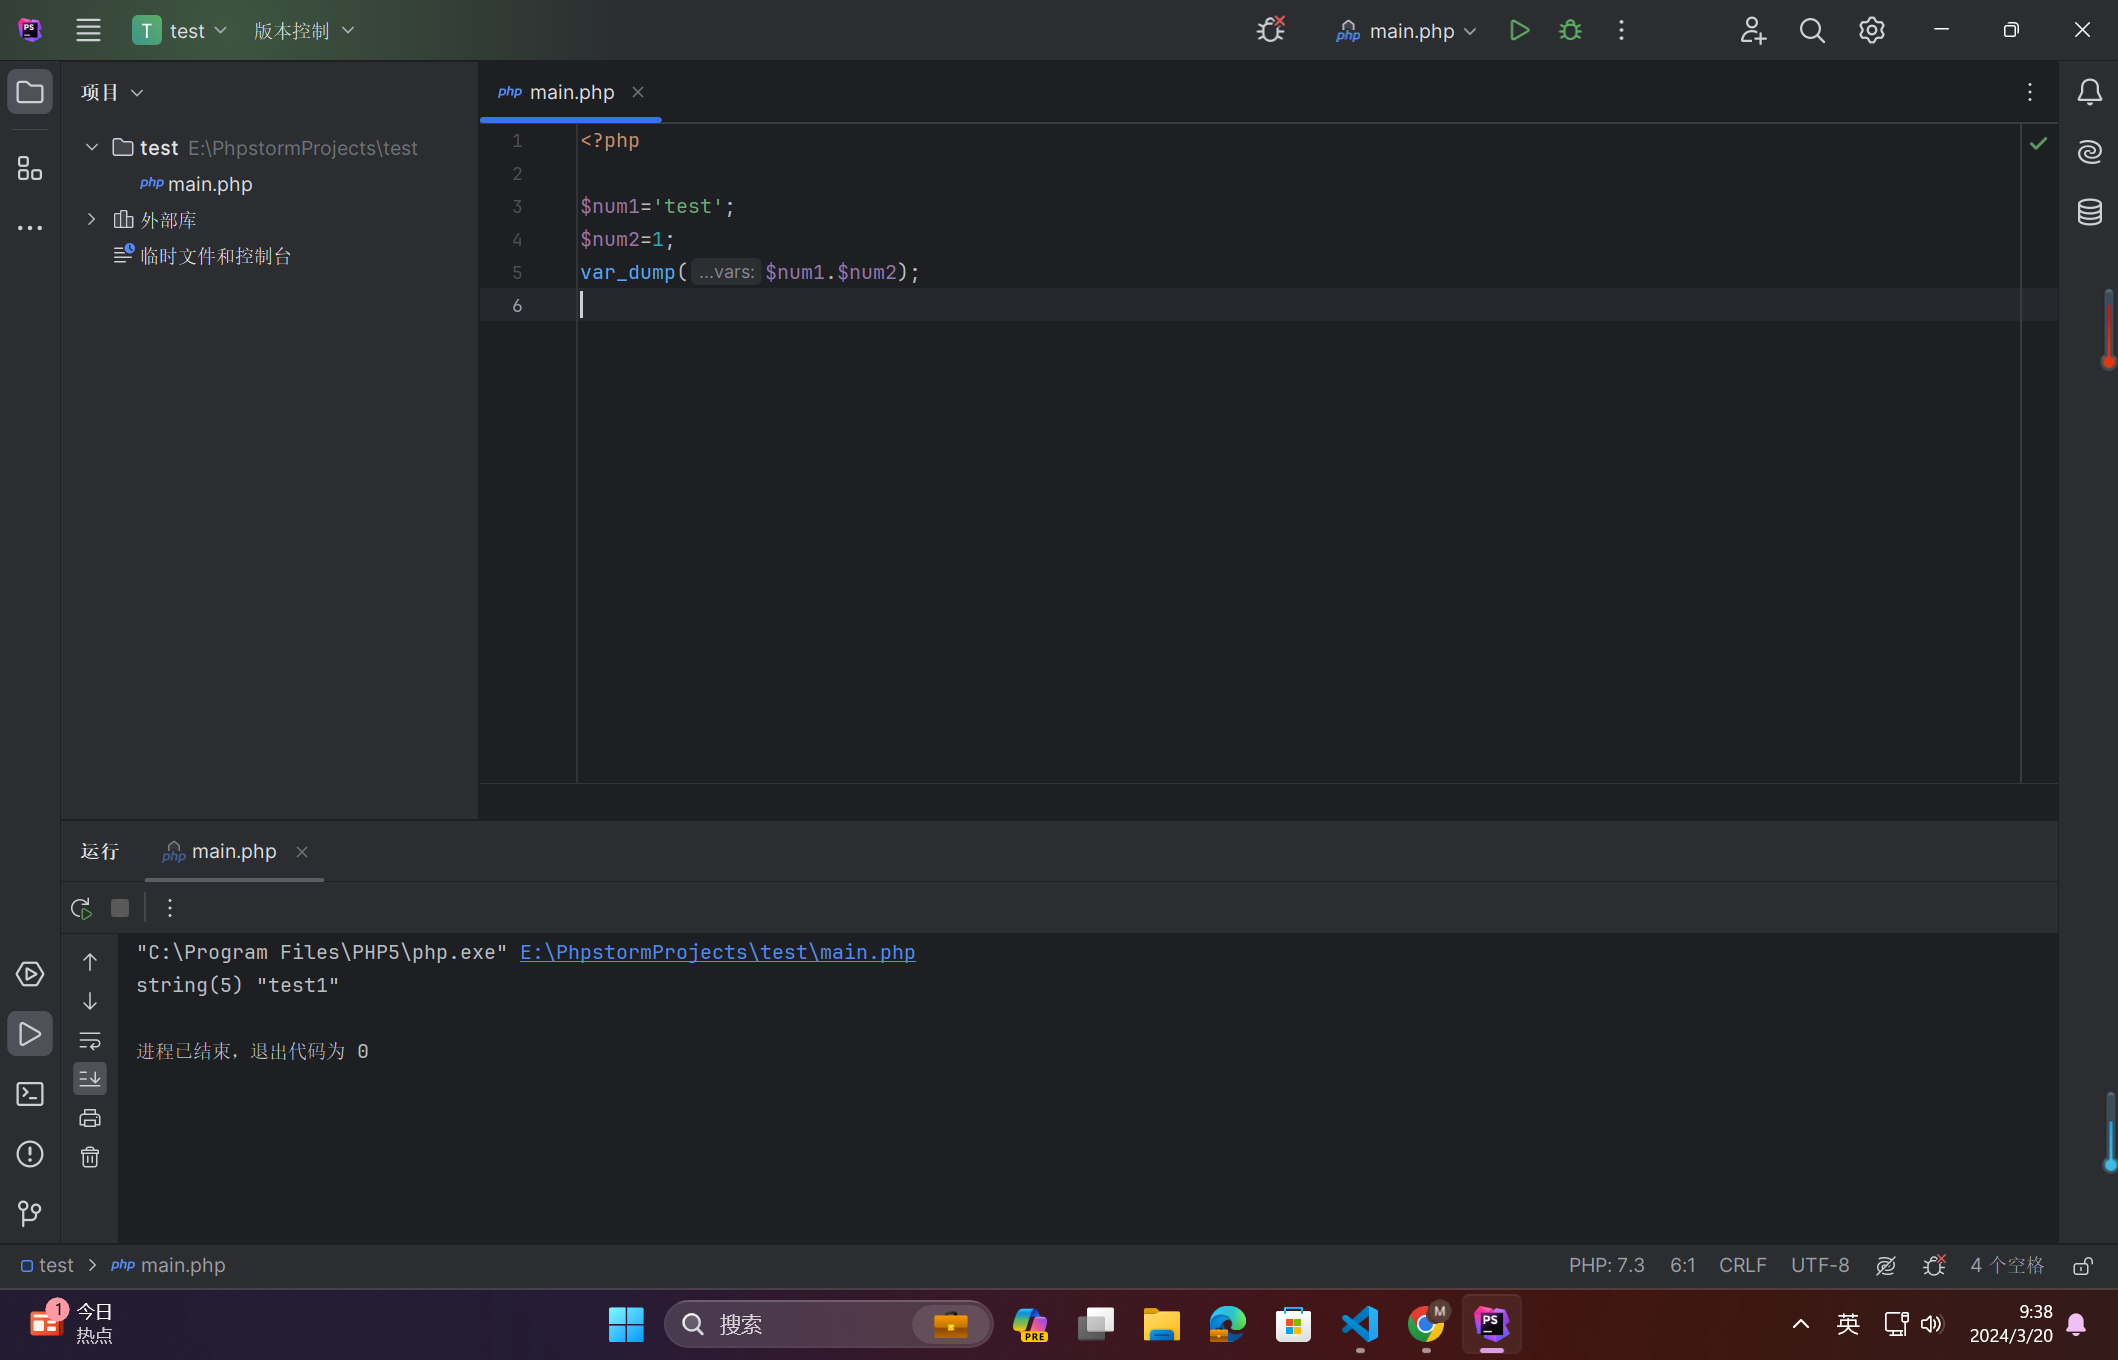Open the Git tool window icon
Image resolution: width=2118 pixels, height=1360 pixels.
tap(30, 1213)
